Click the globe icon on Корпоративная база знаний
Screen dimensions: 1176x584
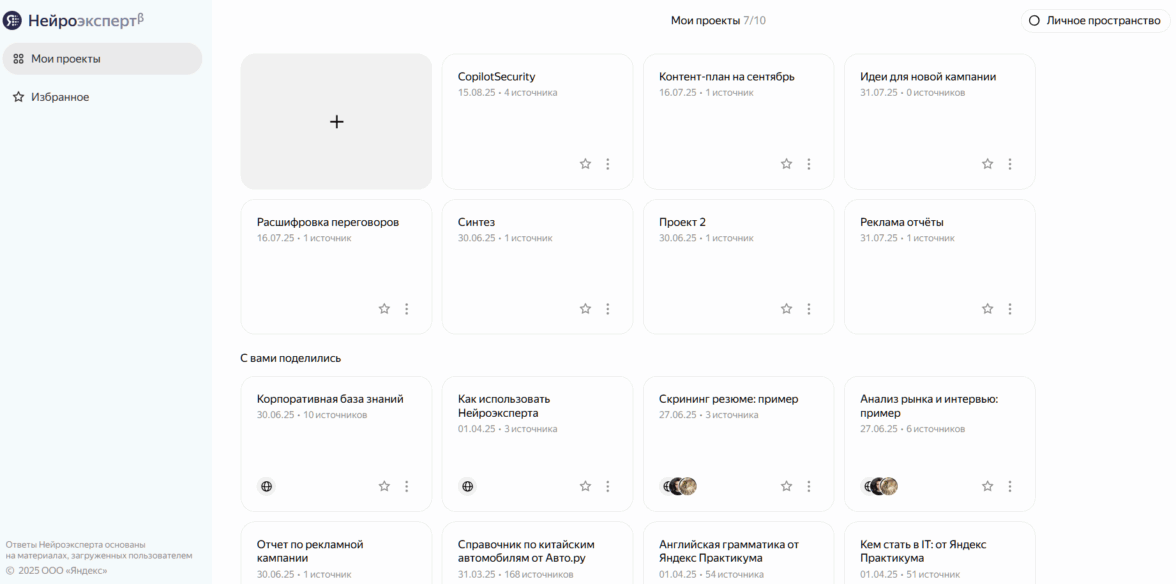266,486
